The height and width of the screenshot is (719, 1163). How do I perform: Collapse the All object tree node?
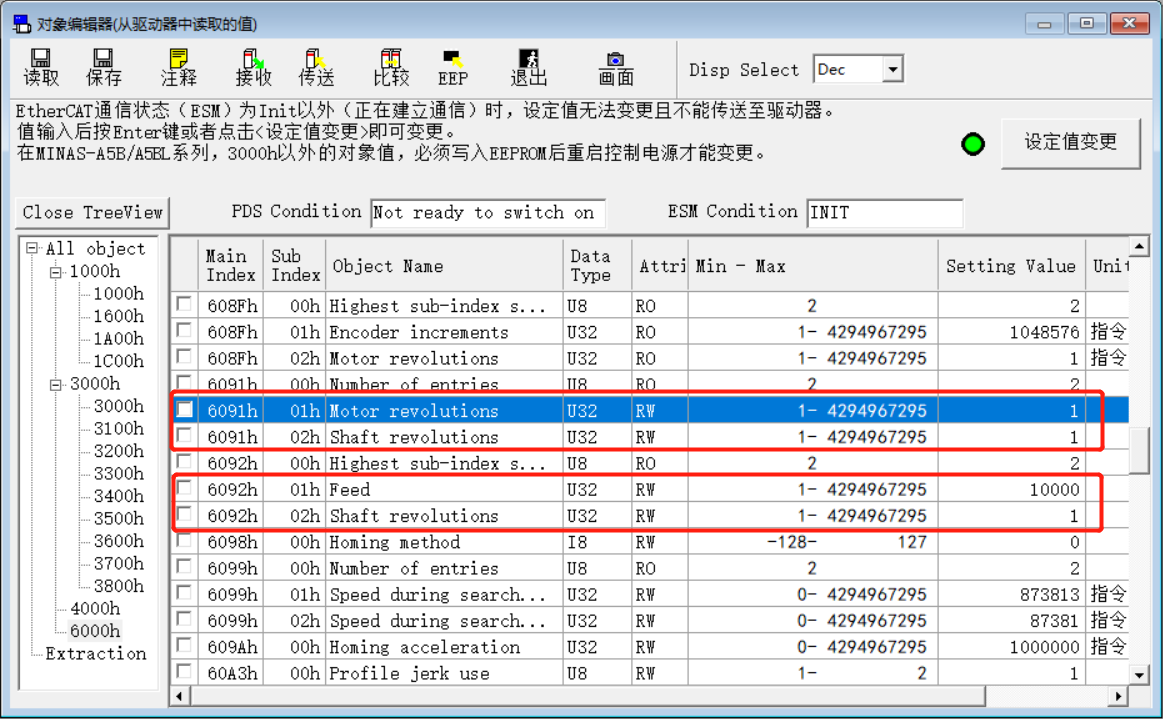coord(32,248)
